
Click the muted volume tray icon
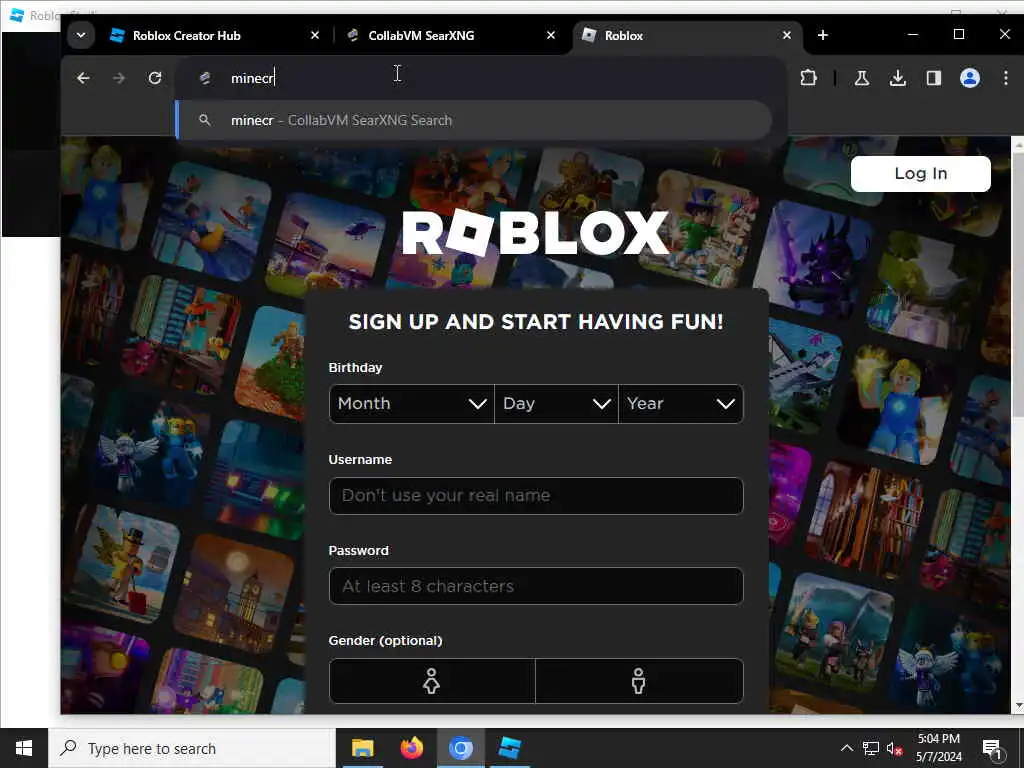coord(895,748)
